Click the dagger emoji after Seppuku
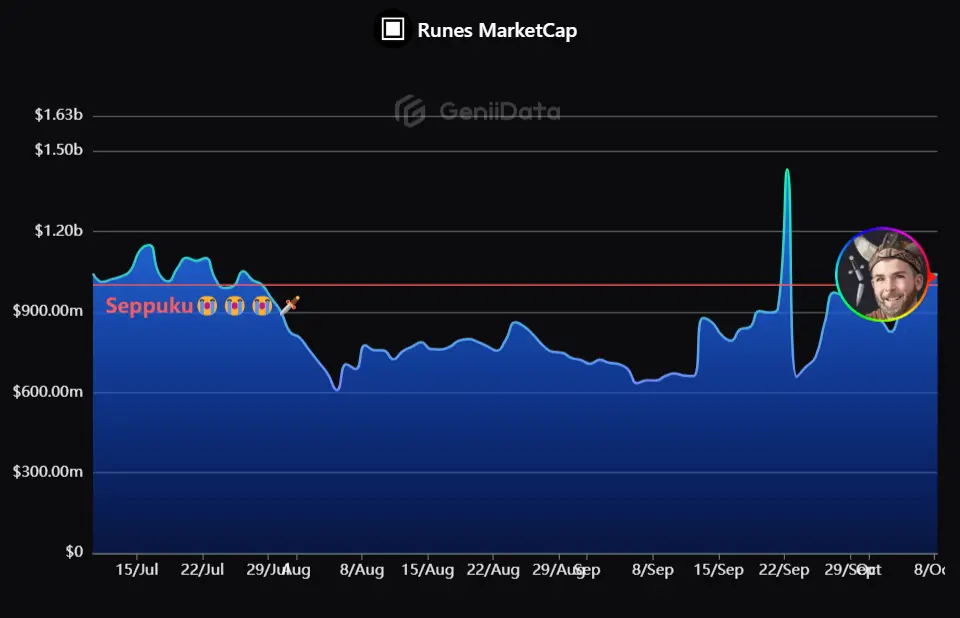 (288, 305)
